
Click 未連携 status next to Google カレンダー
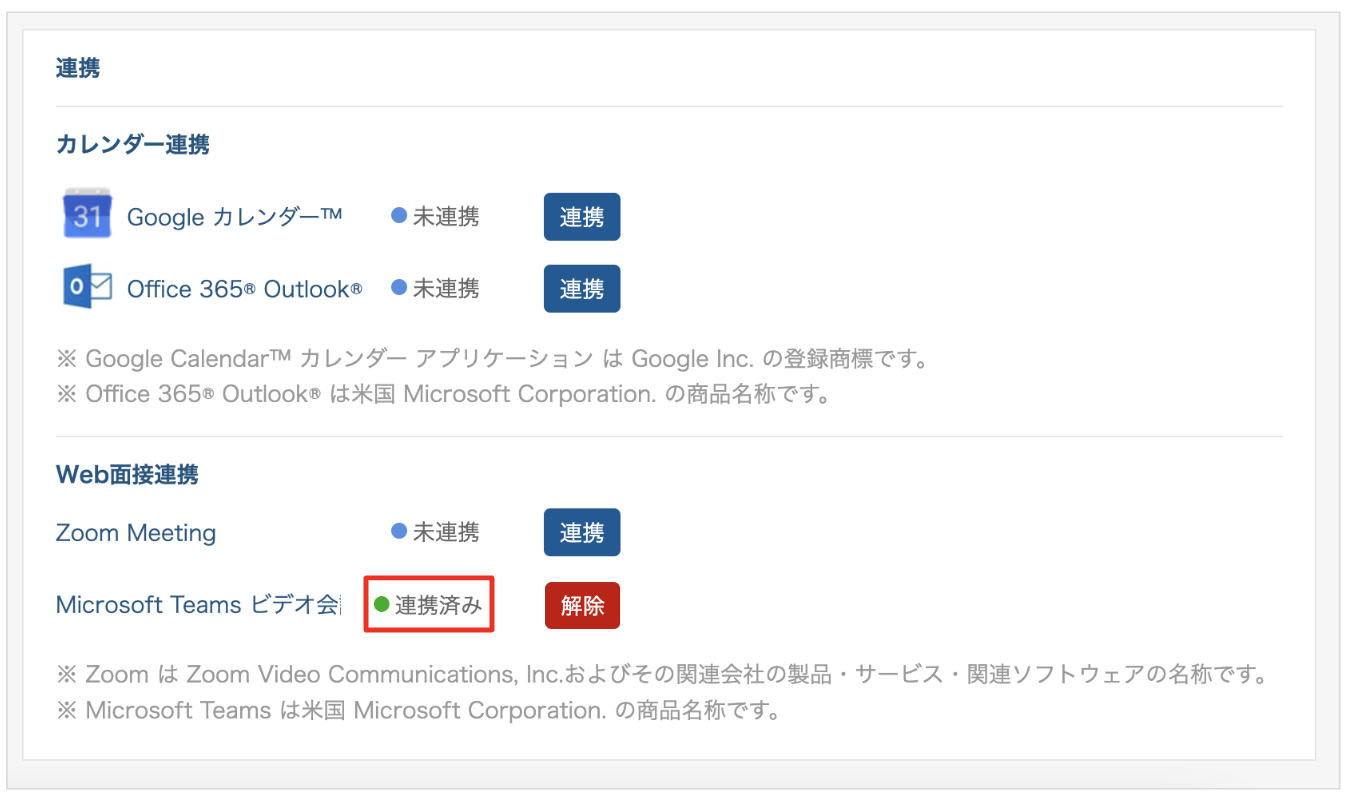click(x=435, y=216)
